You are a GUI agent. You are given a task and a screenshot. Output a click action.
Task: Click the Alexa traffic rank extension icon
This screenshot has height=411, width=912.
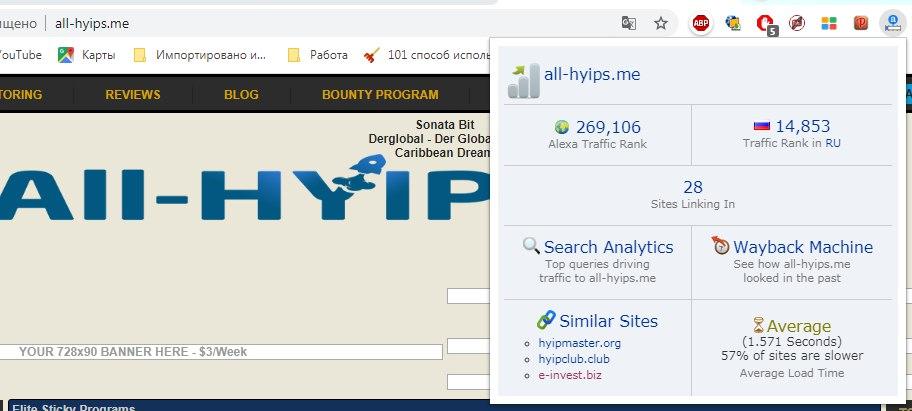point(890,23)
